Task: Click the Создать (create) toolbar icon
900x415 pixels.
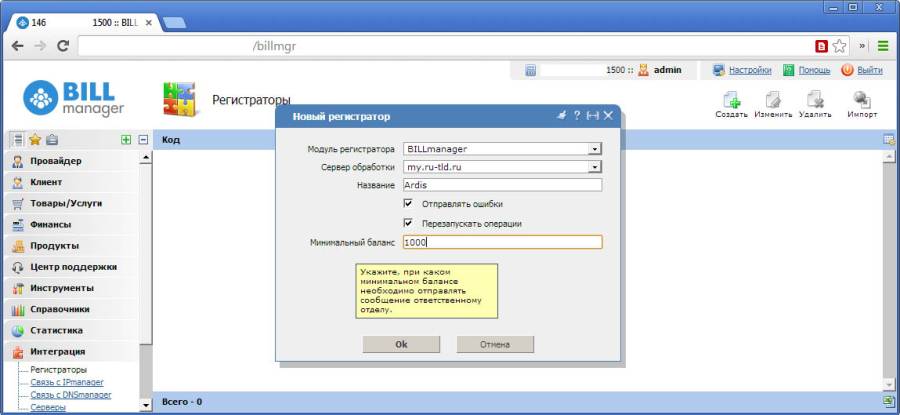Action: [x=731, y=100]
